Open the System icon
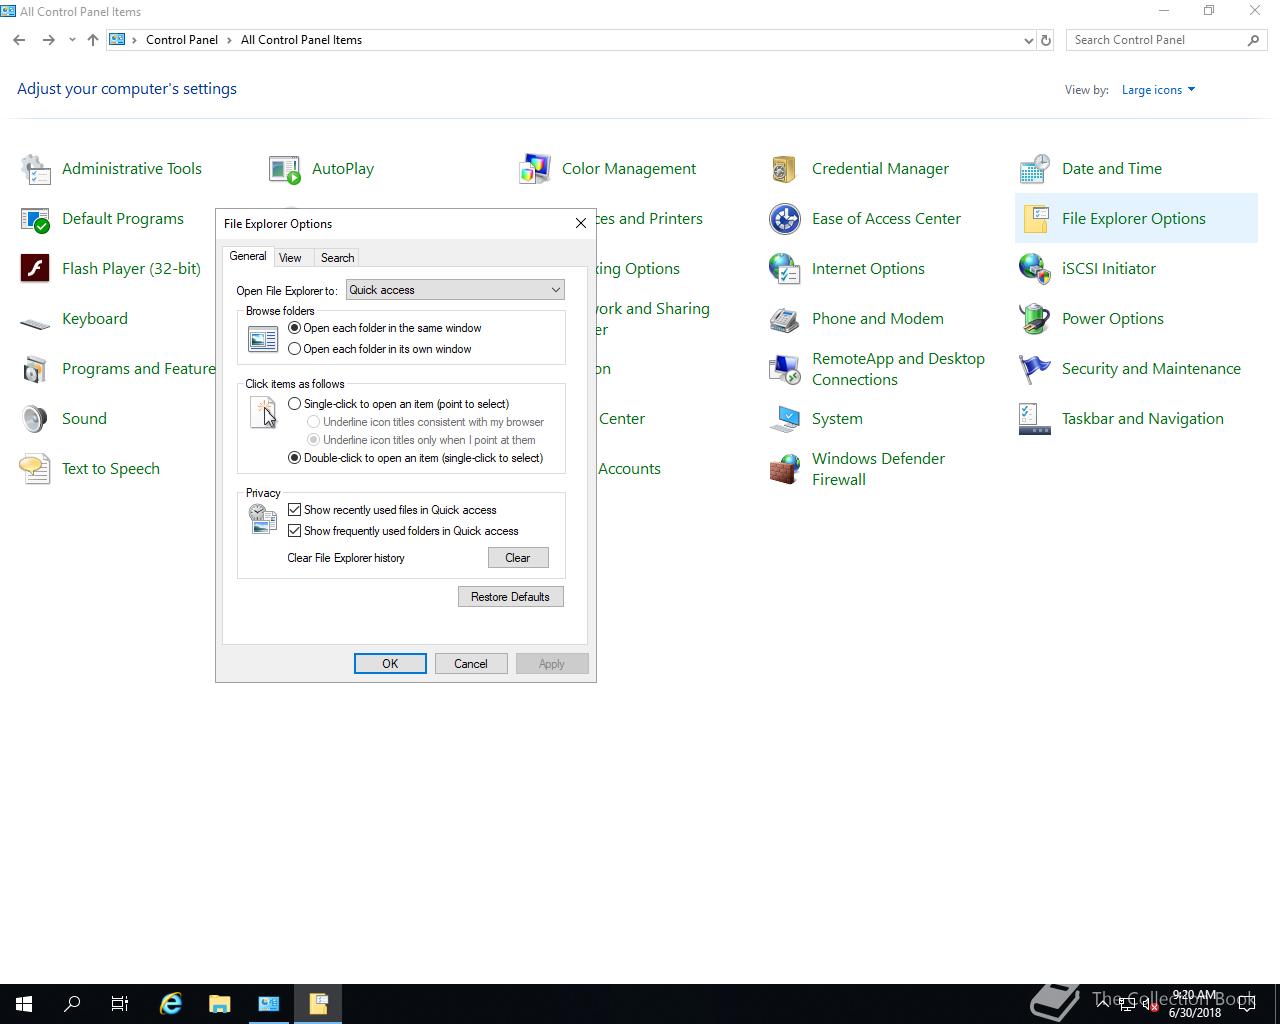 point(785,419)
